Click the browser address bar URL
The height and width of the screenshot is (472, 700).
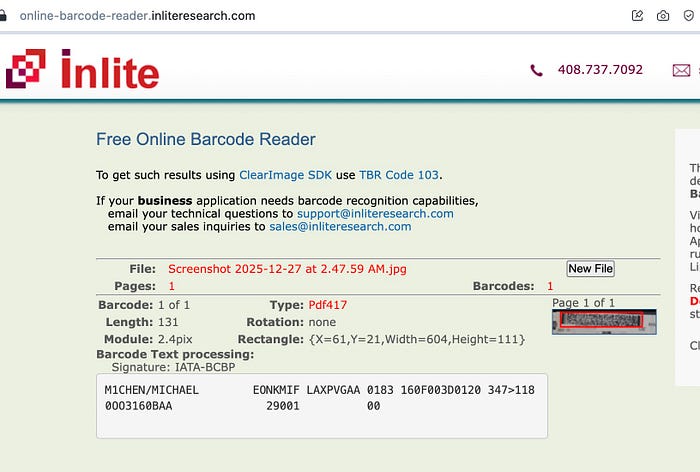pyautogui.click(x=137, y=16)
